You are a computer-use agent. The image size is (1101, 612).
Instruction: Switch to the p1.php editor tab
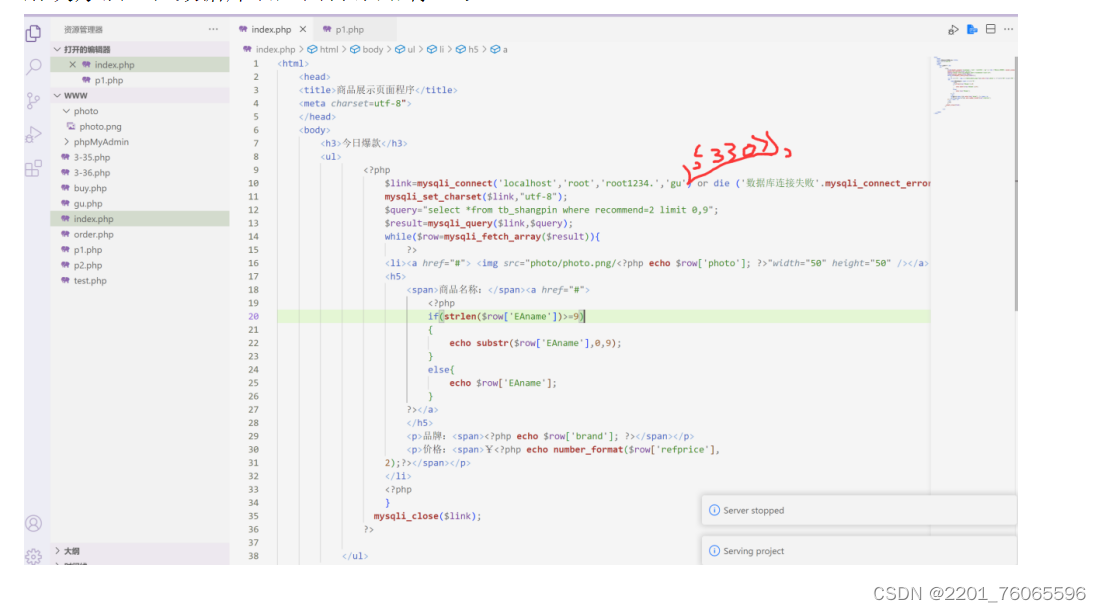(349, 29)
